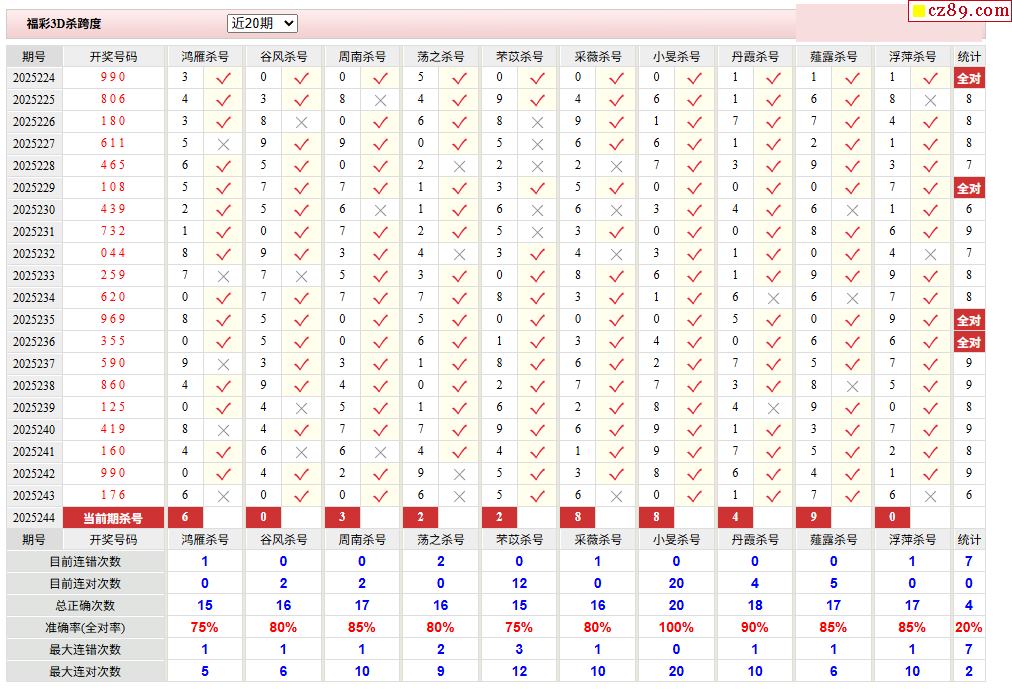This screenshot has height=695, width=1012.
Task: Click 蕴藉 current kill number 9 badge
Action: pyautogui.click(x=814, y=517)
